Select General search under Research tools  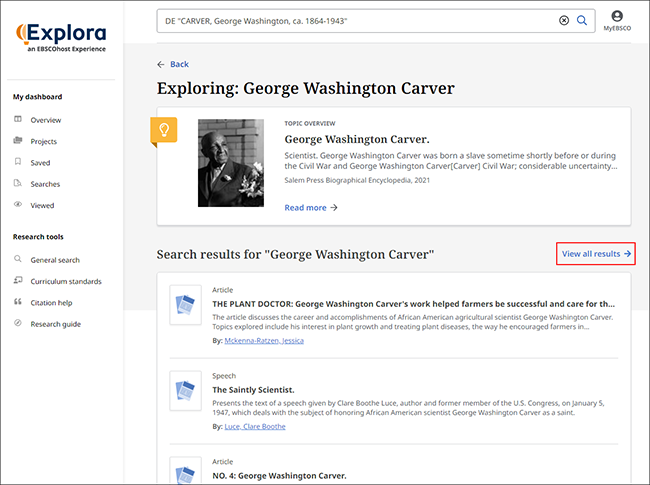point(55,260)
